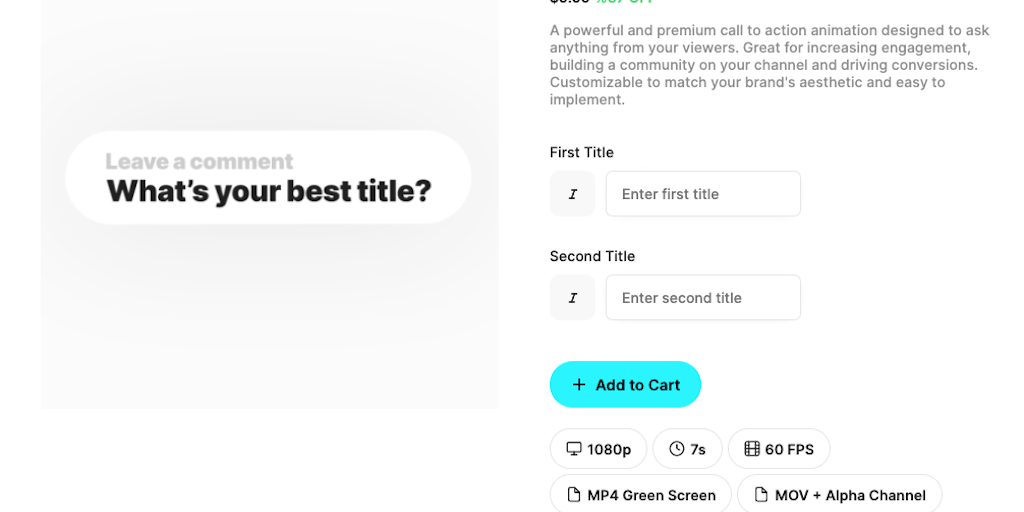The height and width of the screenshot is (512, 1024).
Task: Click the film icon in the 60 FPS badge
Action: click(x=752, y=449)
